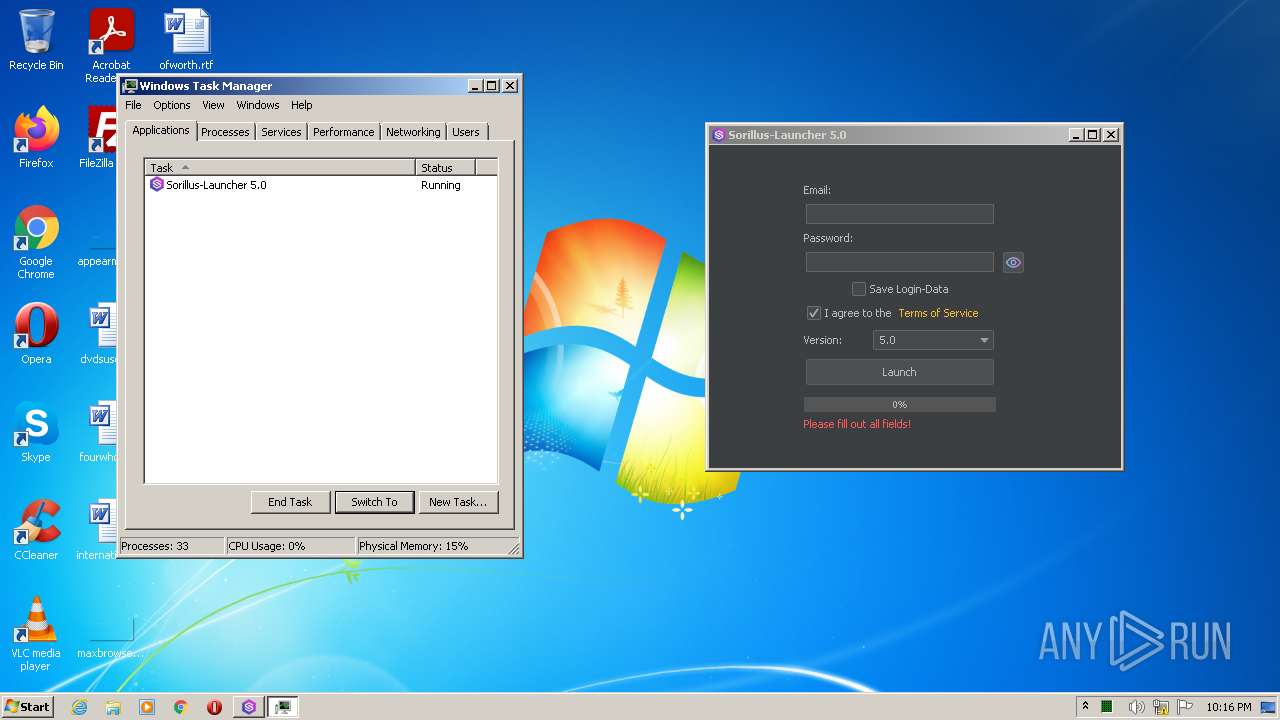Maximize the Sorillus-Launcher window

tap(1092, 135)
